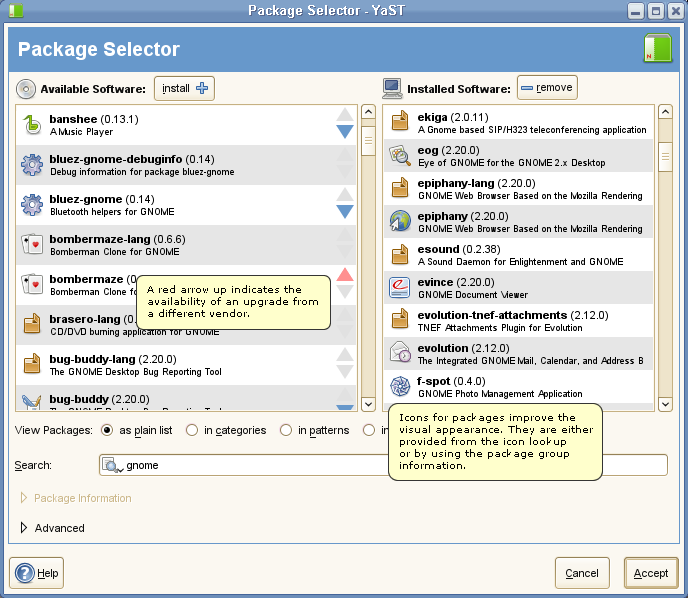This screenshot has width=688, height=598.
Task: Click the up arrow next to banshee
Action: [x=345, y=115]
